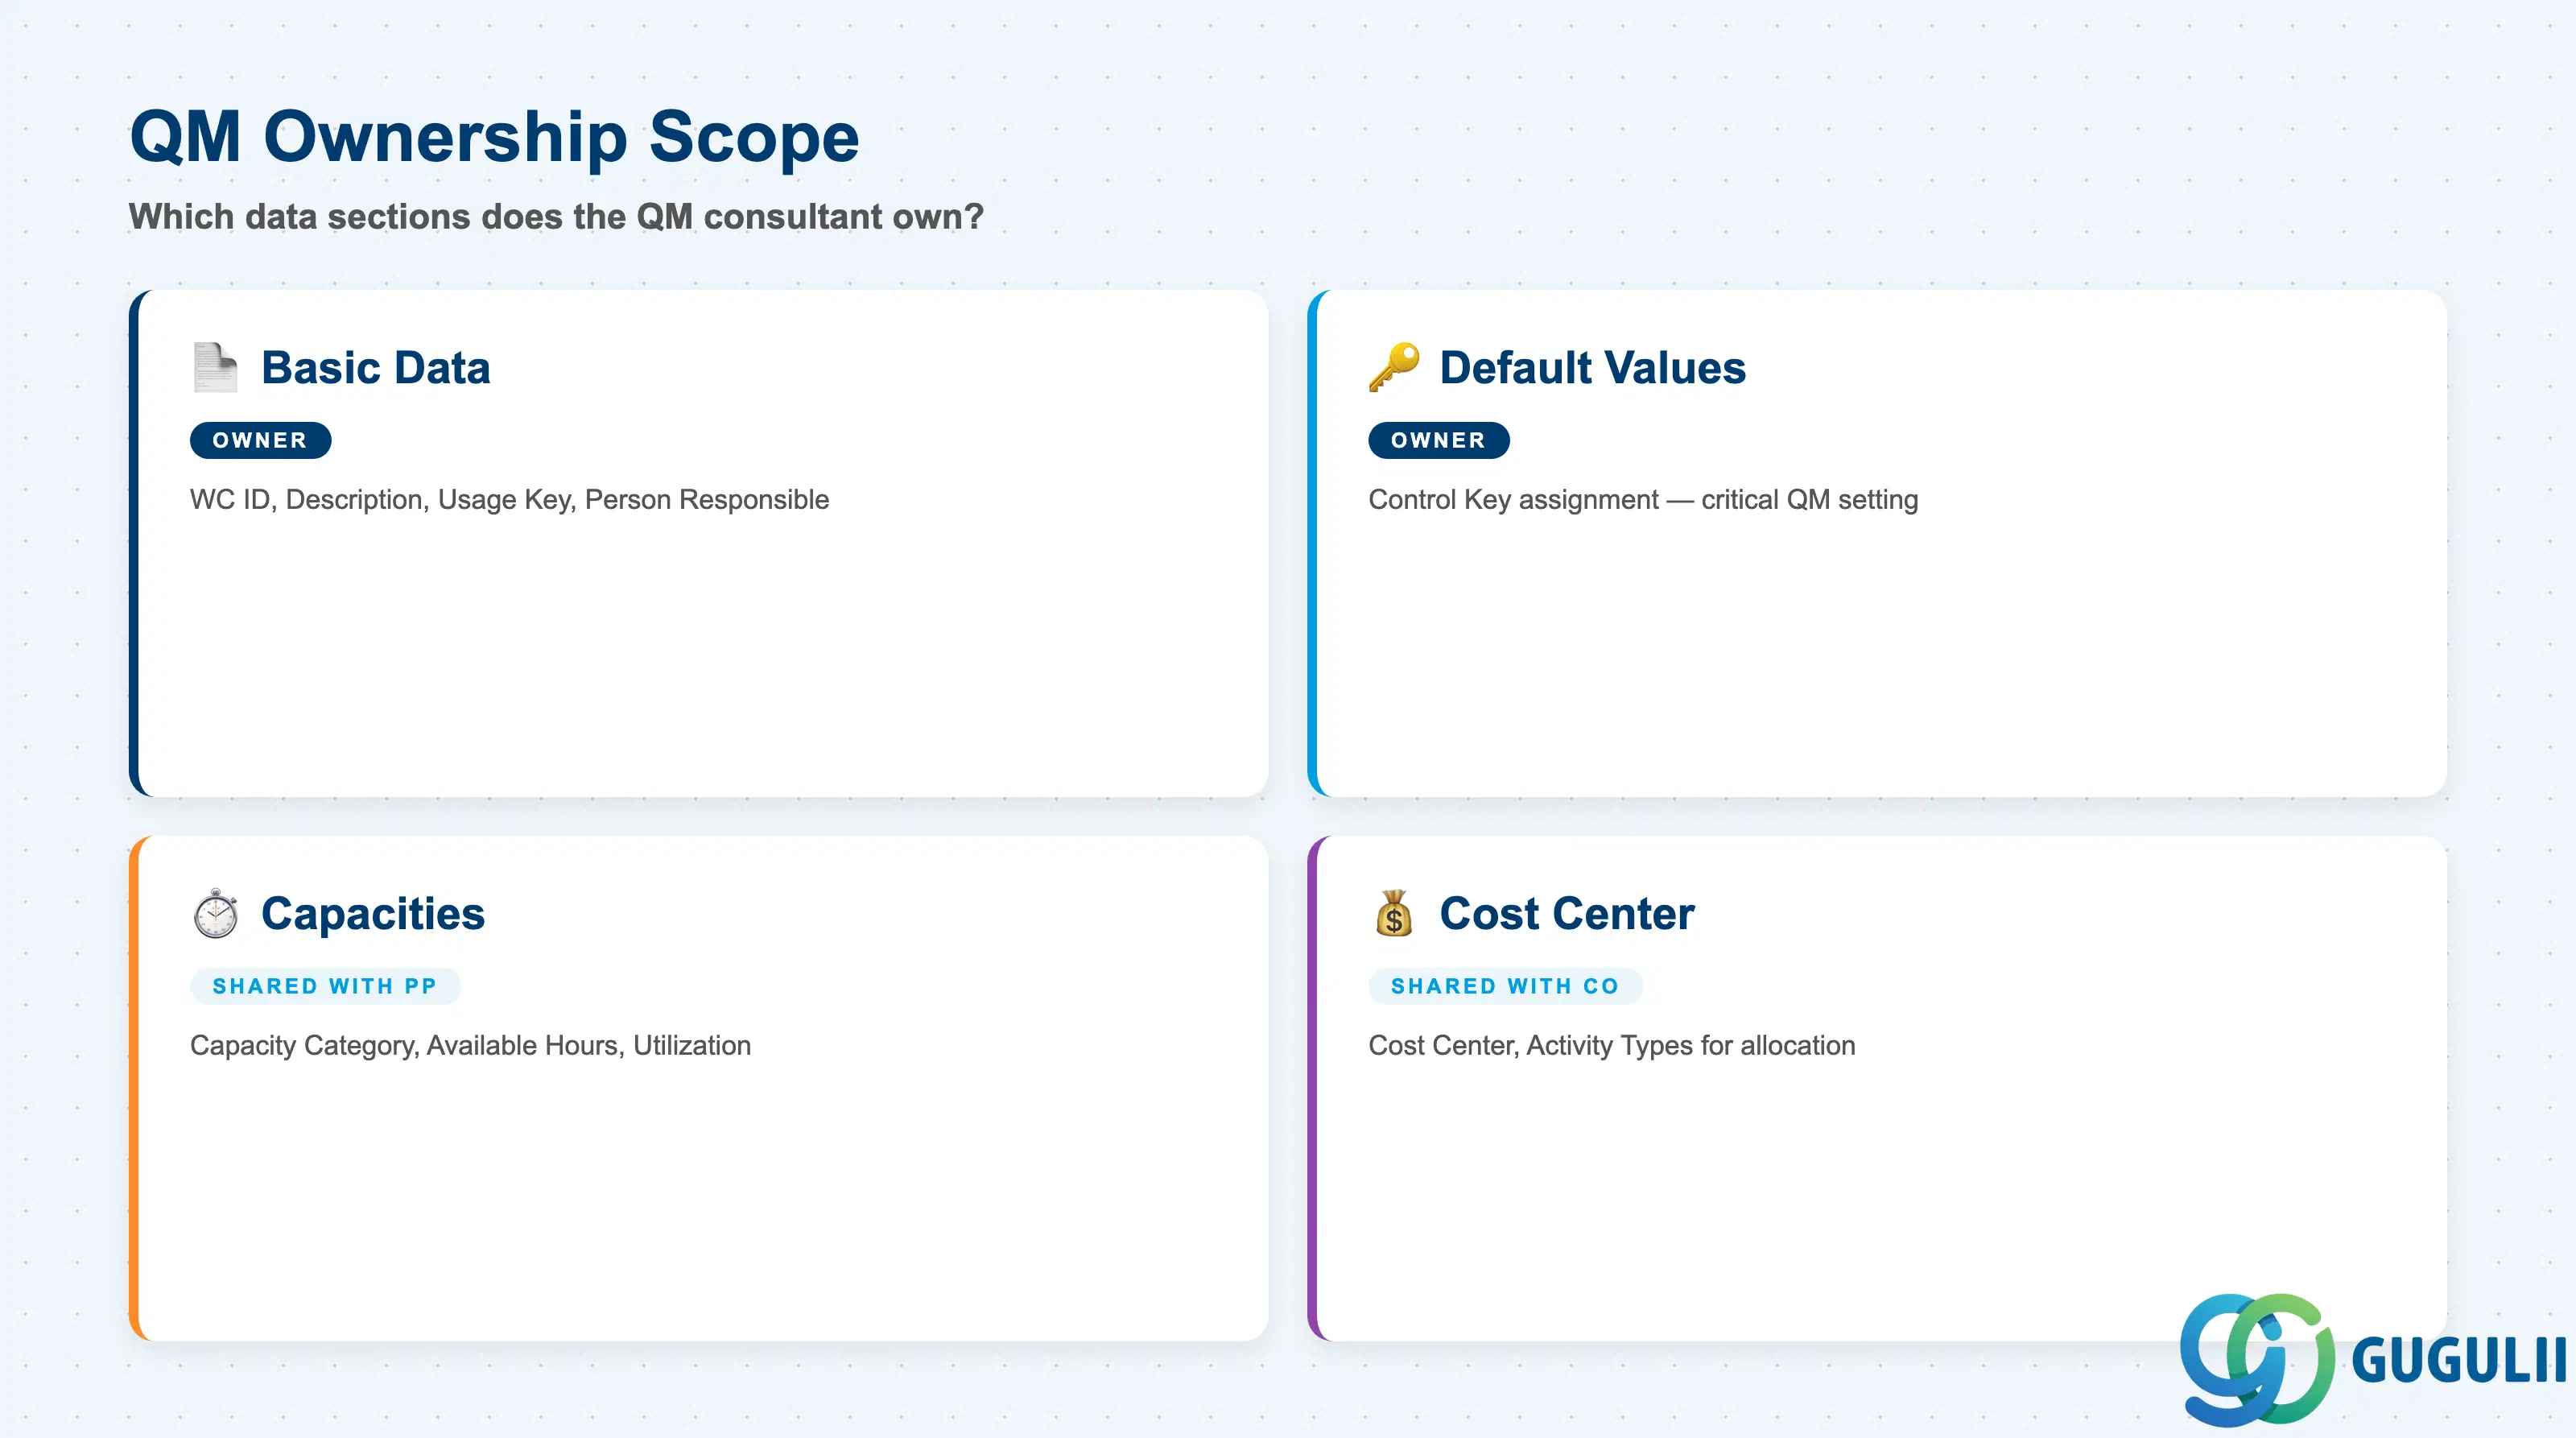Click the Basic Data card heading

click(376, 367)
